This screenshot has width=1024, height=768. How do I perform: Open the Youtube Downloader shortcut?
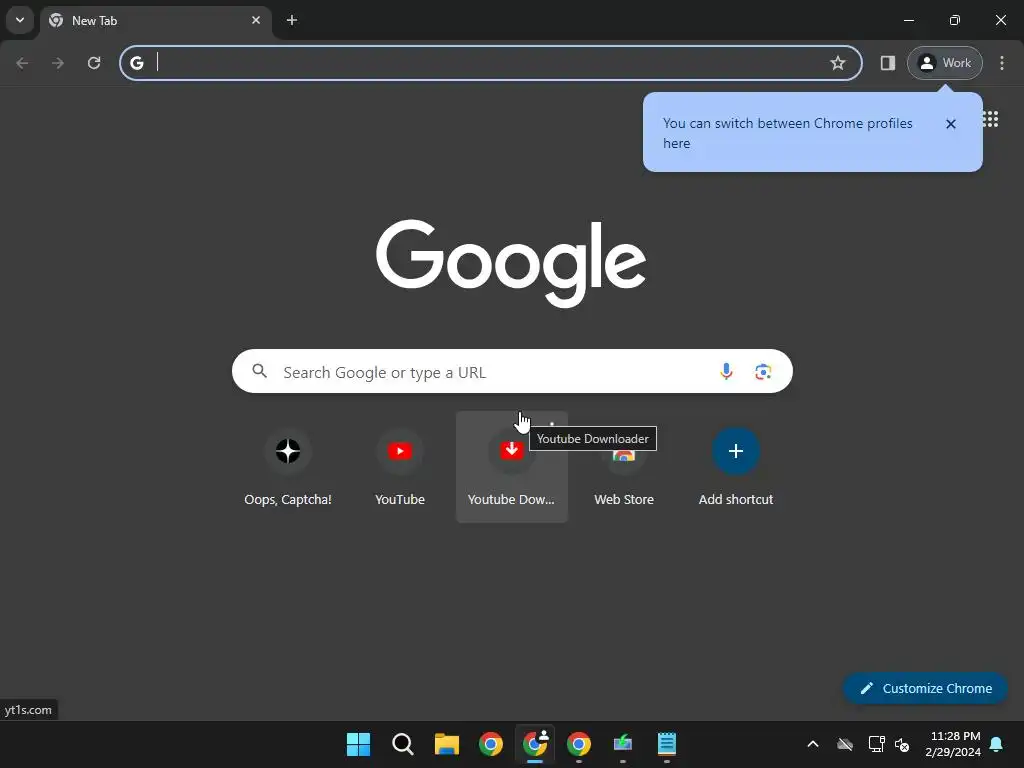point(511,467)
